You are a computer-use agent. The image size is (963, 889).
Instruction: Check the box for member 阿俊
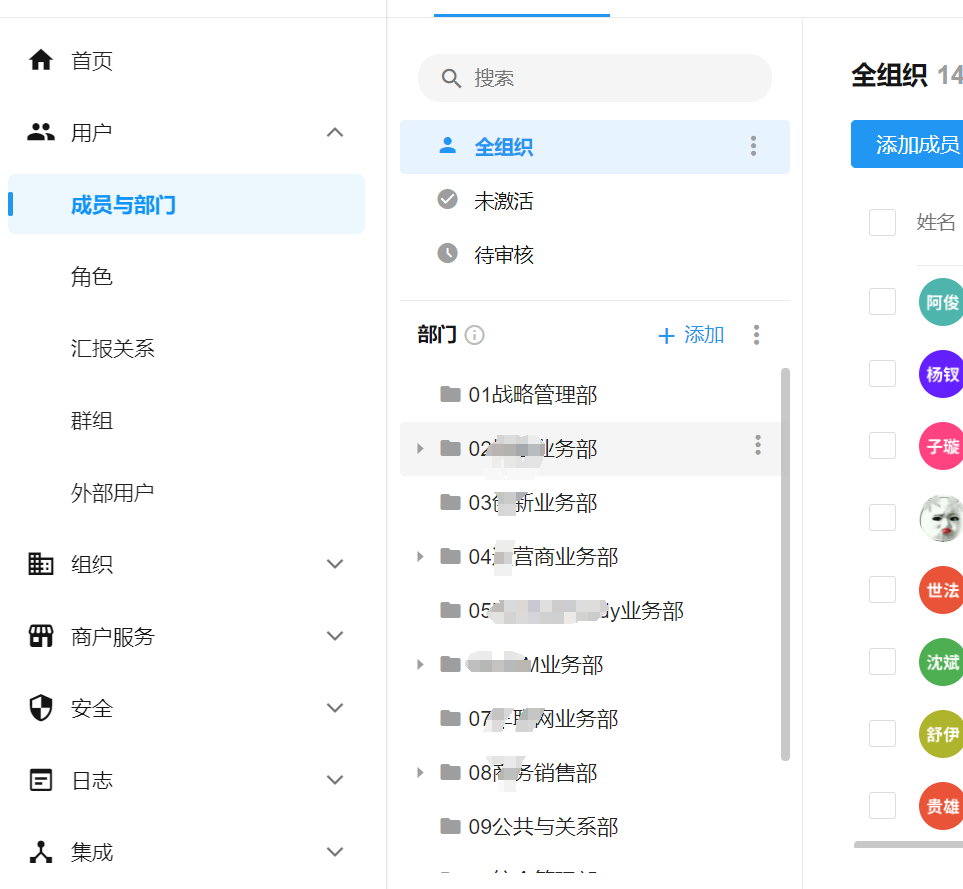tap(882, 302)
